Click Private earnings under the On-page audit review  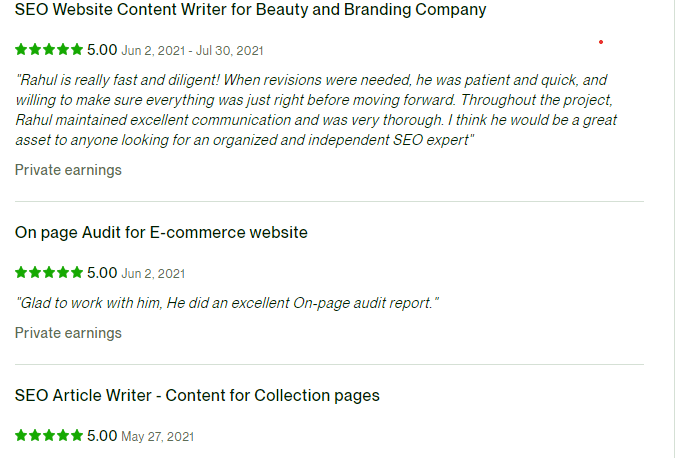(68, 333)
